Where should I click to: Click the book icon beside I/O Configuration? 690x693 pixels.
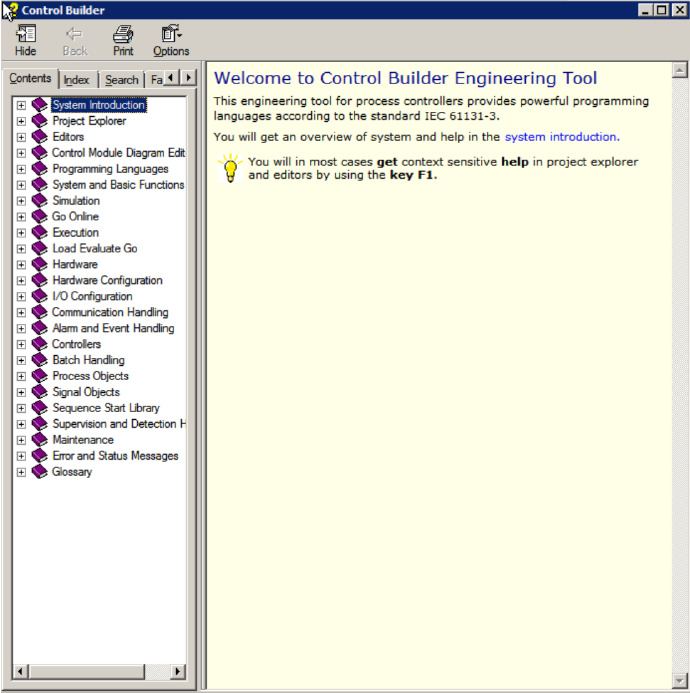tap(40, 296)
